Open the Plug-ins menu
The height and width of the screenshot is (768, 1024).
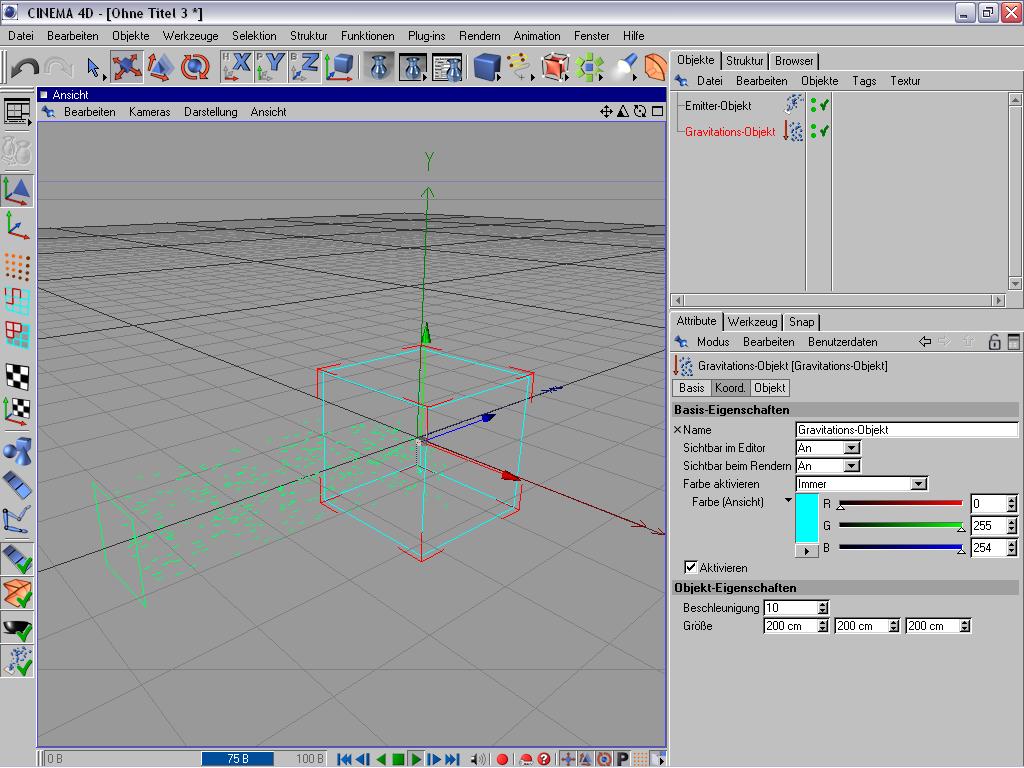(x=426, y=36)
